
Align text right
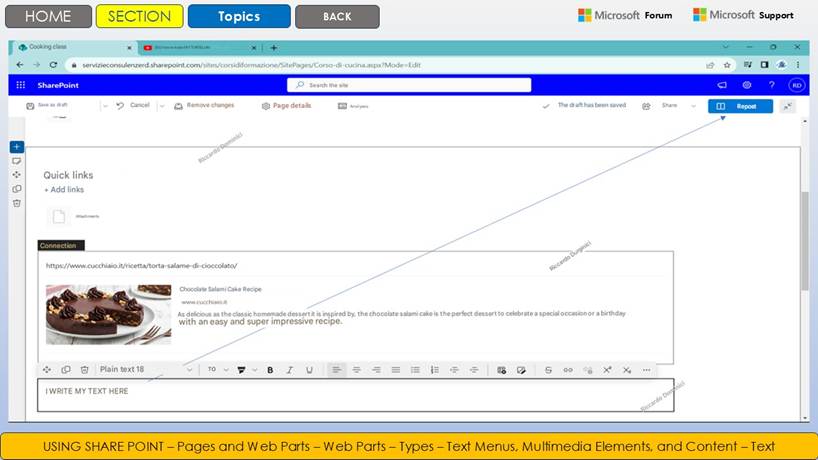tap(376, 370)
